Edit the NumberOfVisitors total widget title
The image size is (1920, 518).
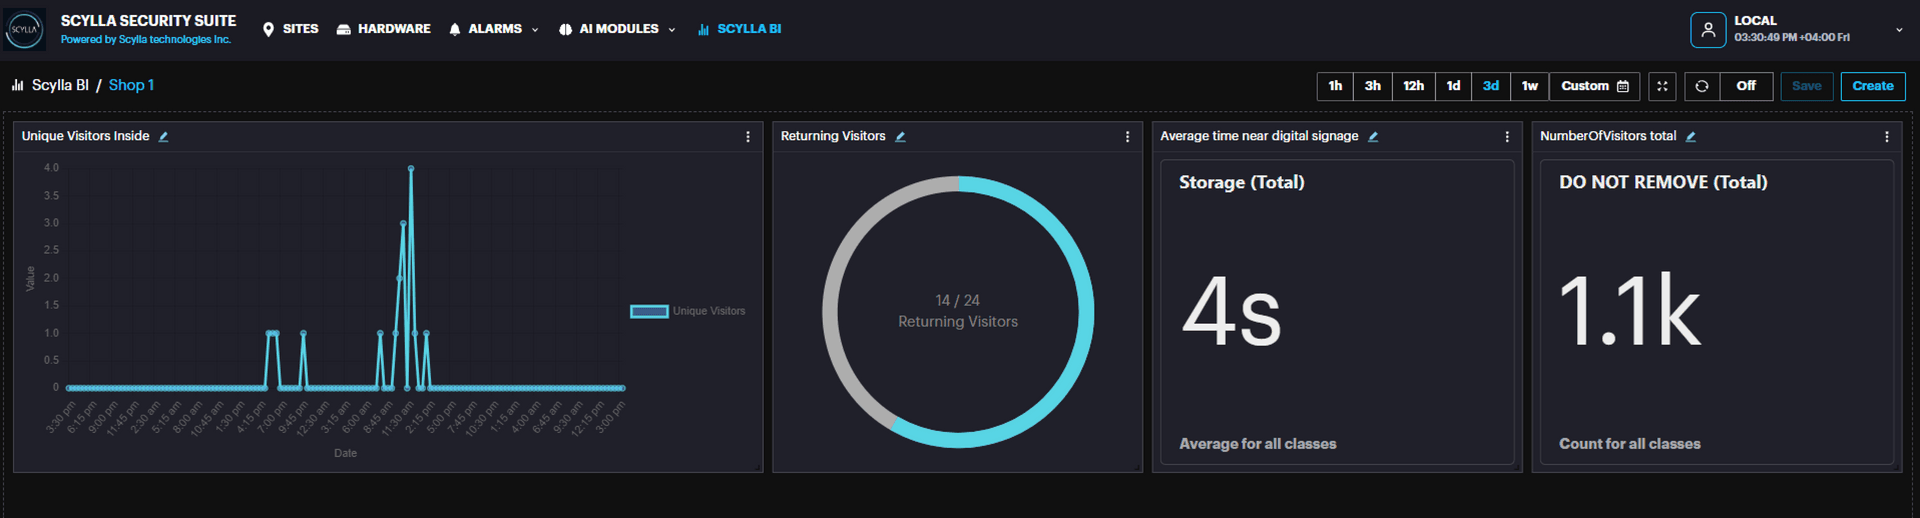[1690, 137]
